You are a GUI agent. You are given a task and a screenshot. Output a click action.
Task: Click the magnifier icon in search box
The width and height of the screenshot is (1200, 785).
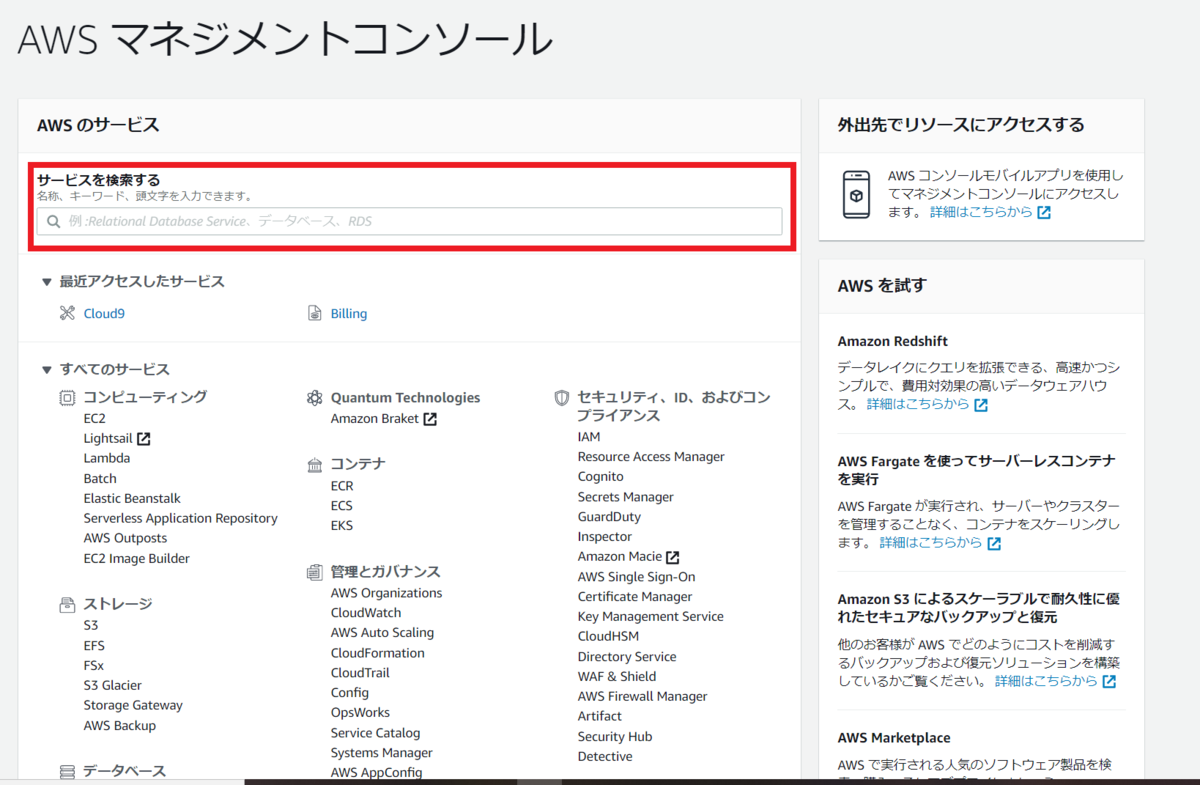click(54, 221)
